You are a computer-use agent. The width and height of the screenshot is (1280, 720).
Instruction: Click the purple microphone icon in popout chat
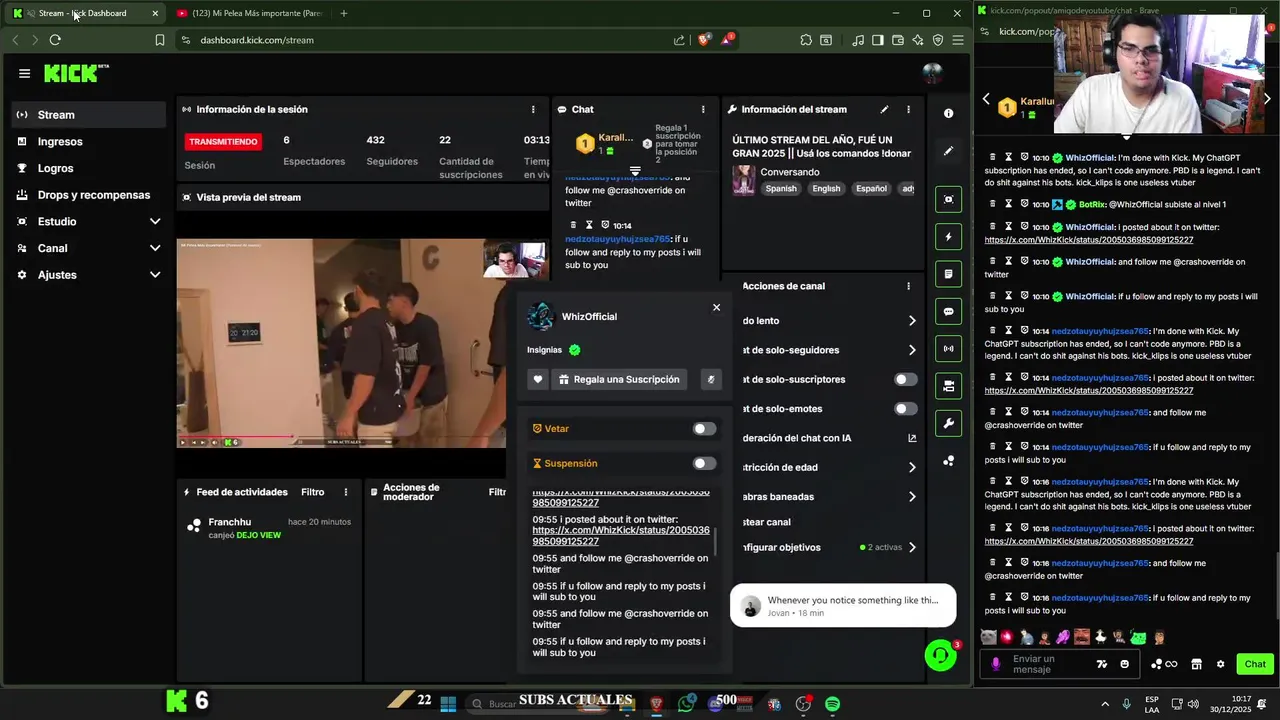[x=995, y=664]
